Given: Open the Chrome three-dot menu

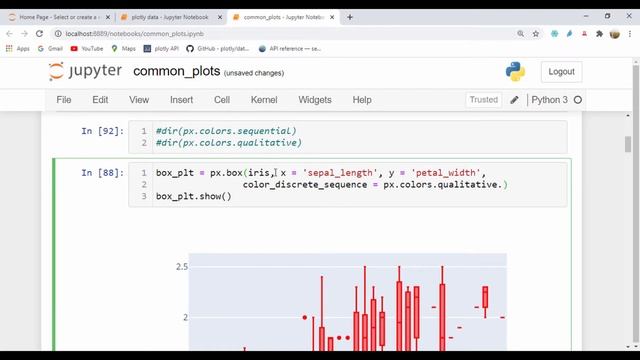Looking at the screenshot, I should pyautogui.click(x=630, y=34).
